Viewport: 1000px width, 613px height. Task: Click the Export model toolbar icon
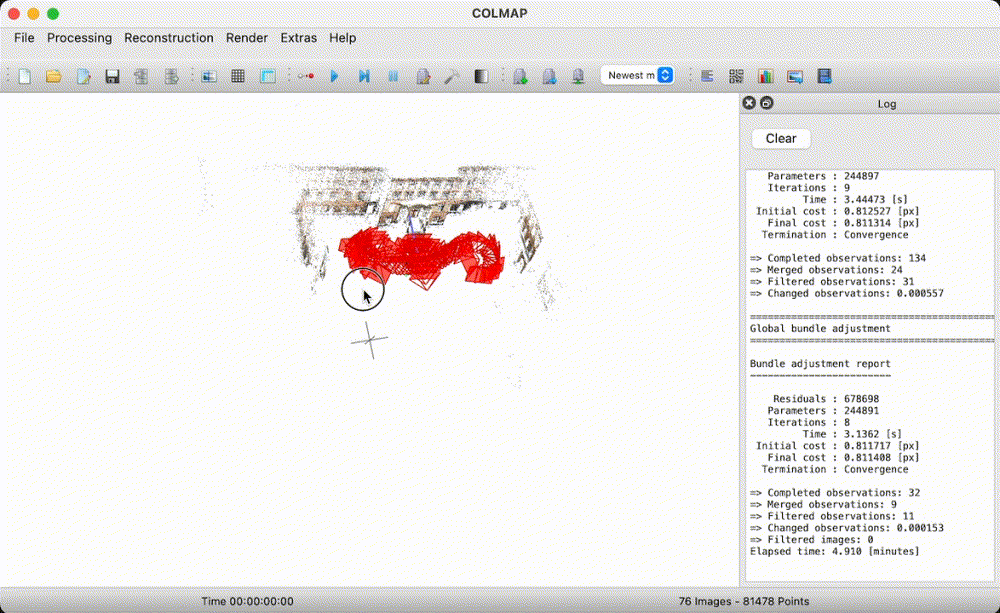tap(171, 77)
